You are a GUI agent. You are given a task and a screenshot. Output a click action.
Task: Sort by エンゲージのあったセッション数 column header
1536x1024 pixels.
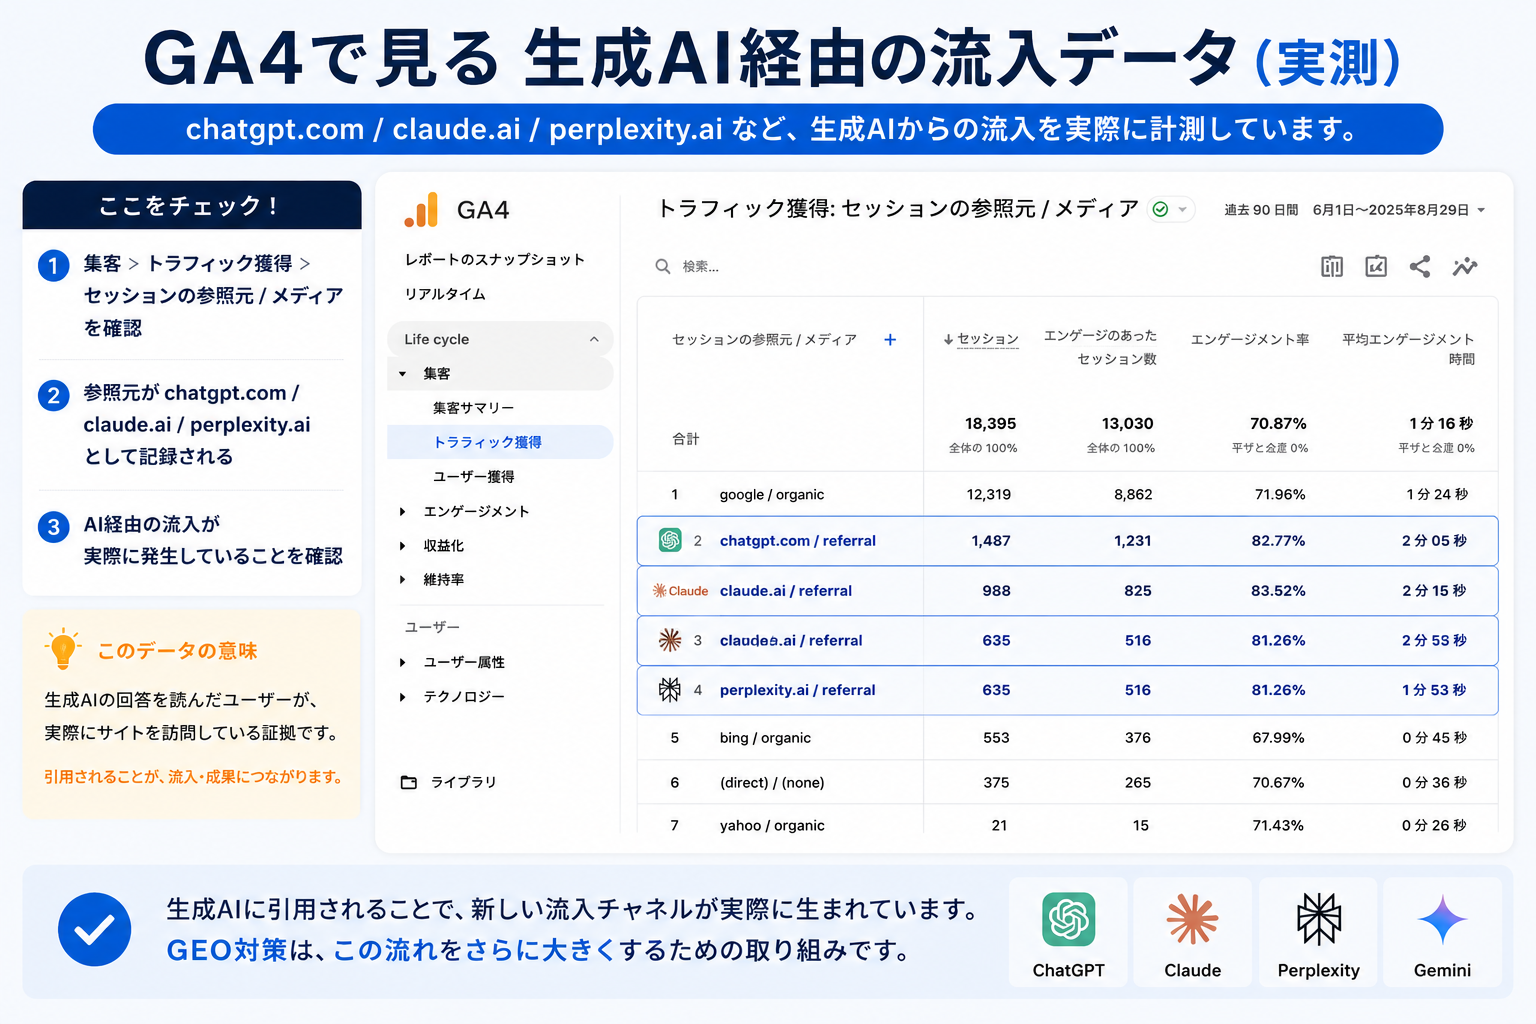(1100, 347)
